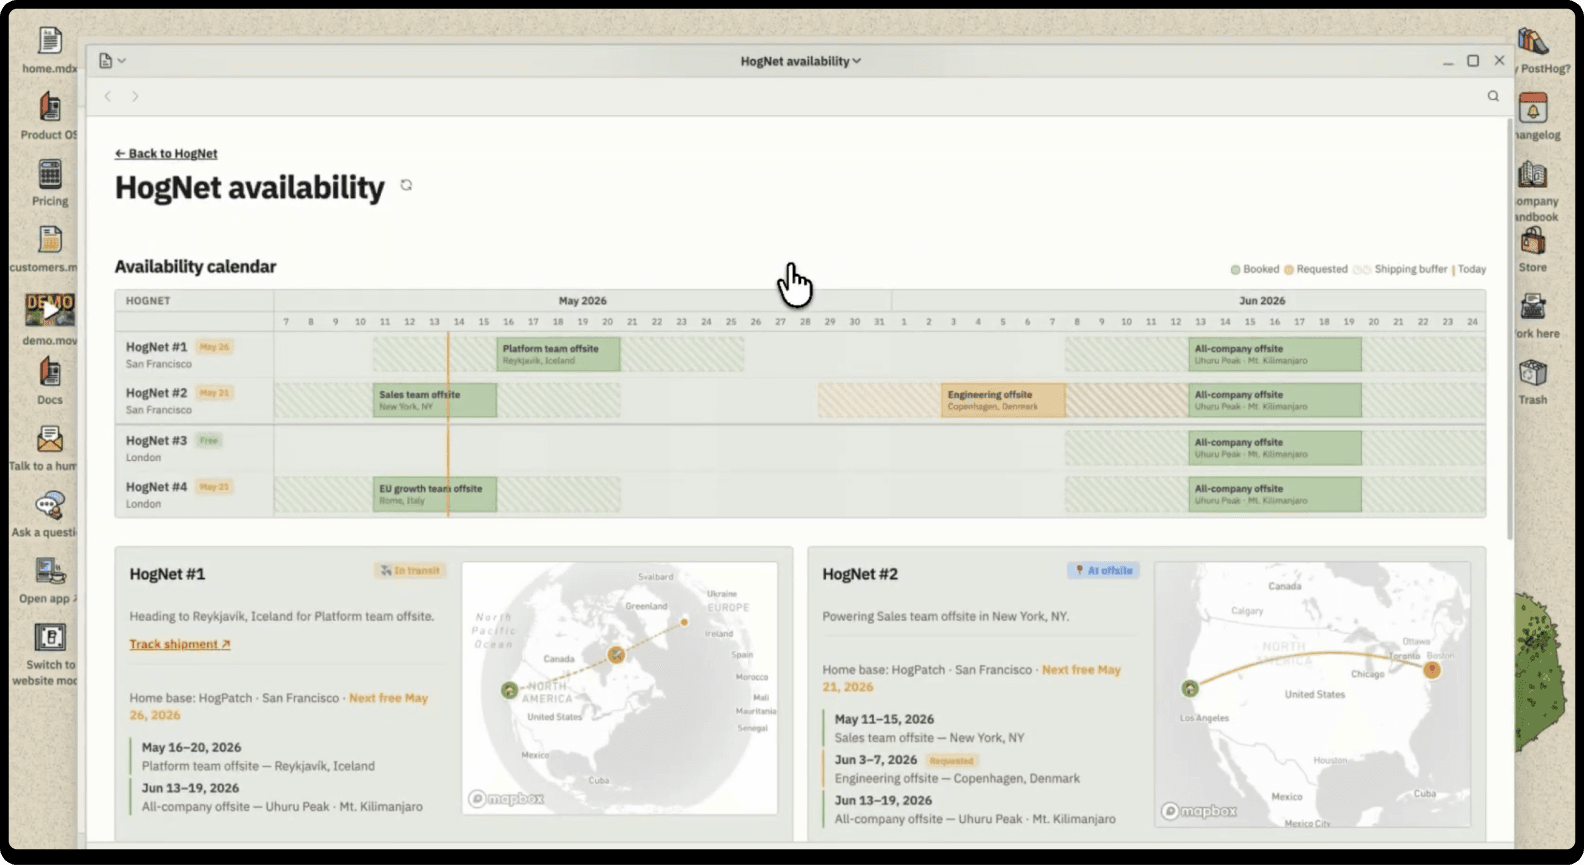Open the customers.mdx desktop file icon
The height and width of the screenshot is (865, 1584).
[x=50, y=240]
